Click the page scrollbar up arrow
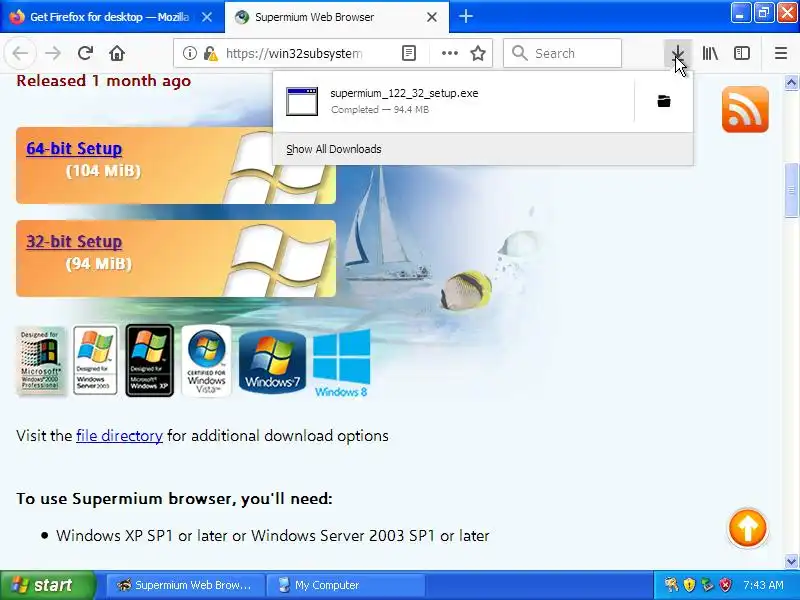The width and height of the screenshot is (800, 600). [x=791, y=82]
